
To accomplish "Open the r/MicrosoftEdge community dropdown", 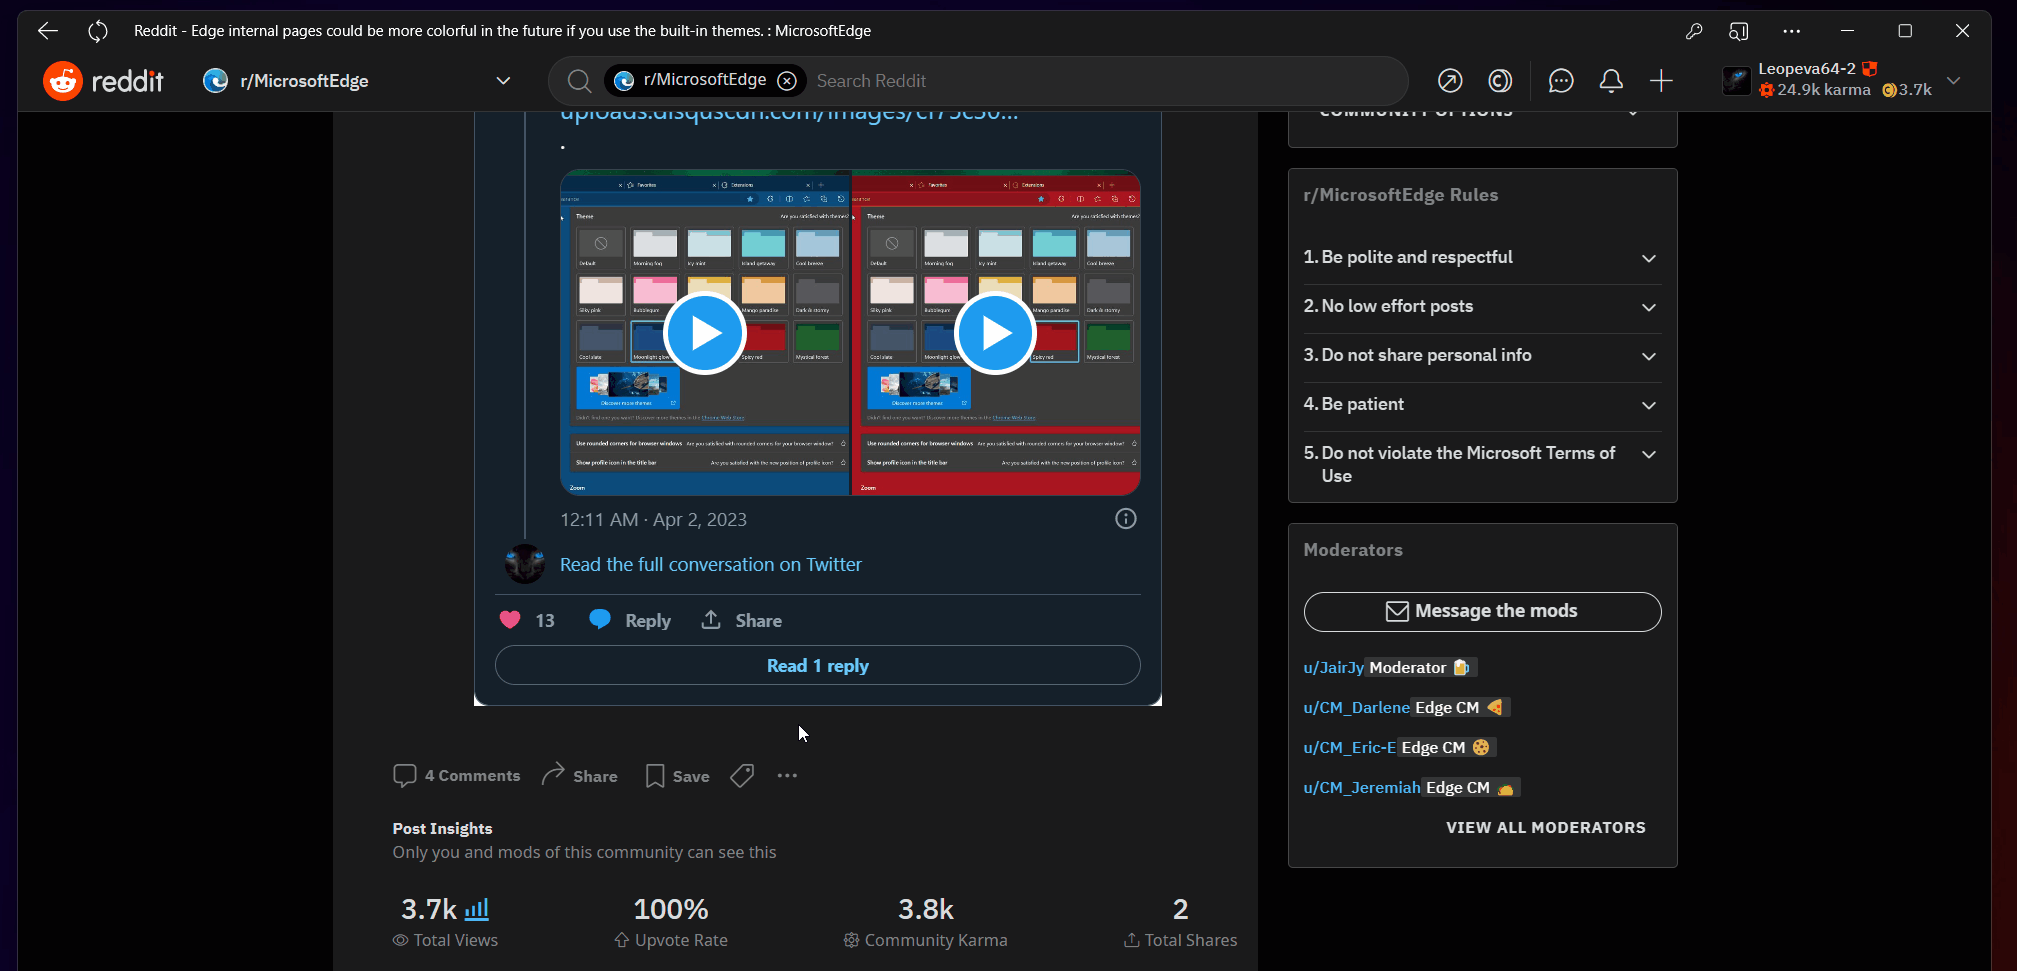I will (503, 81).
